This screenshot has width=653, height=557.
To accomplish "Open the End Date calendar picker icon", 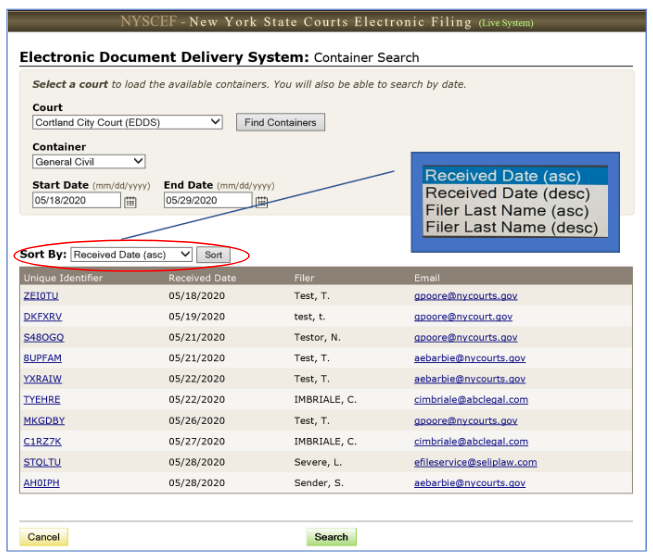I will pos(261,201).
